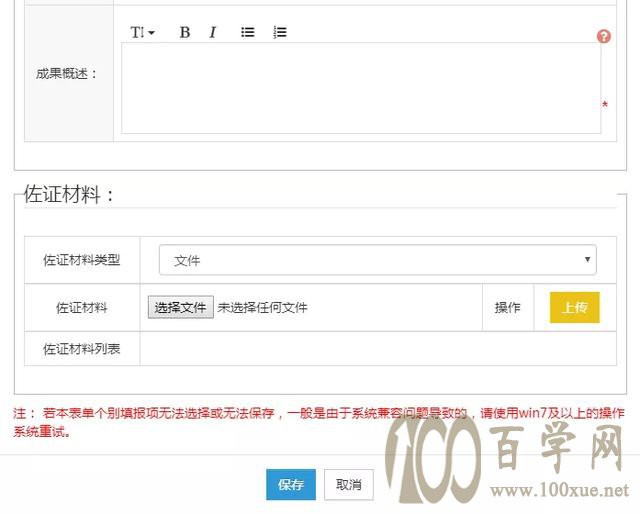Screen dimensions: 640x514
Task: Insert a bulleted list
Action: click(x=247, y=32)
